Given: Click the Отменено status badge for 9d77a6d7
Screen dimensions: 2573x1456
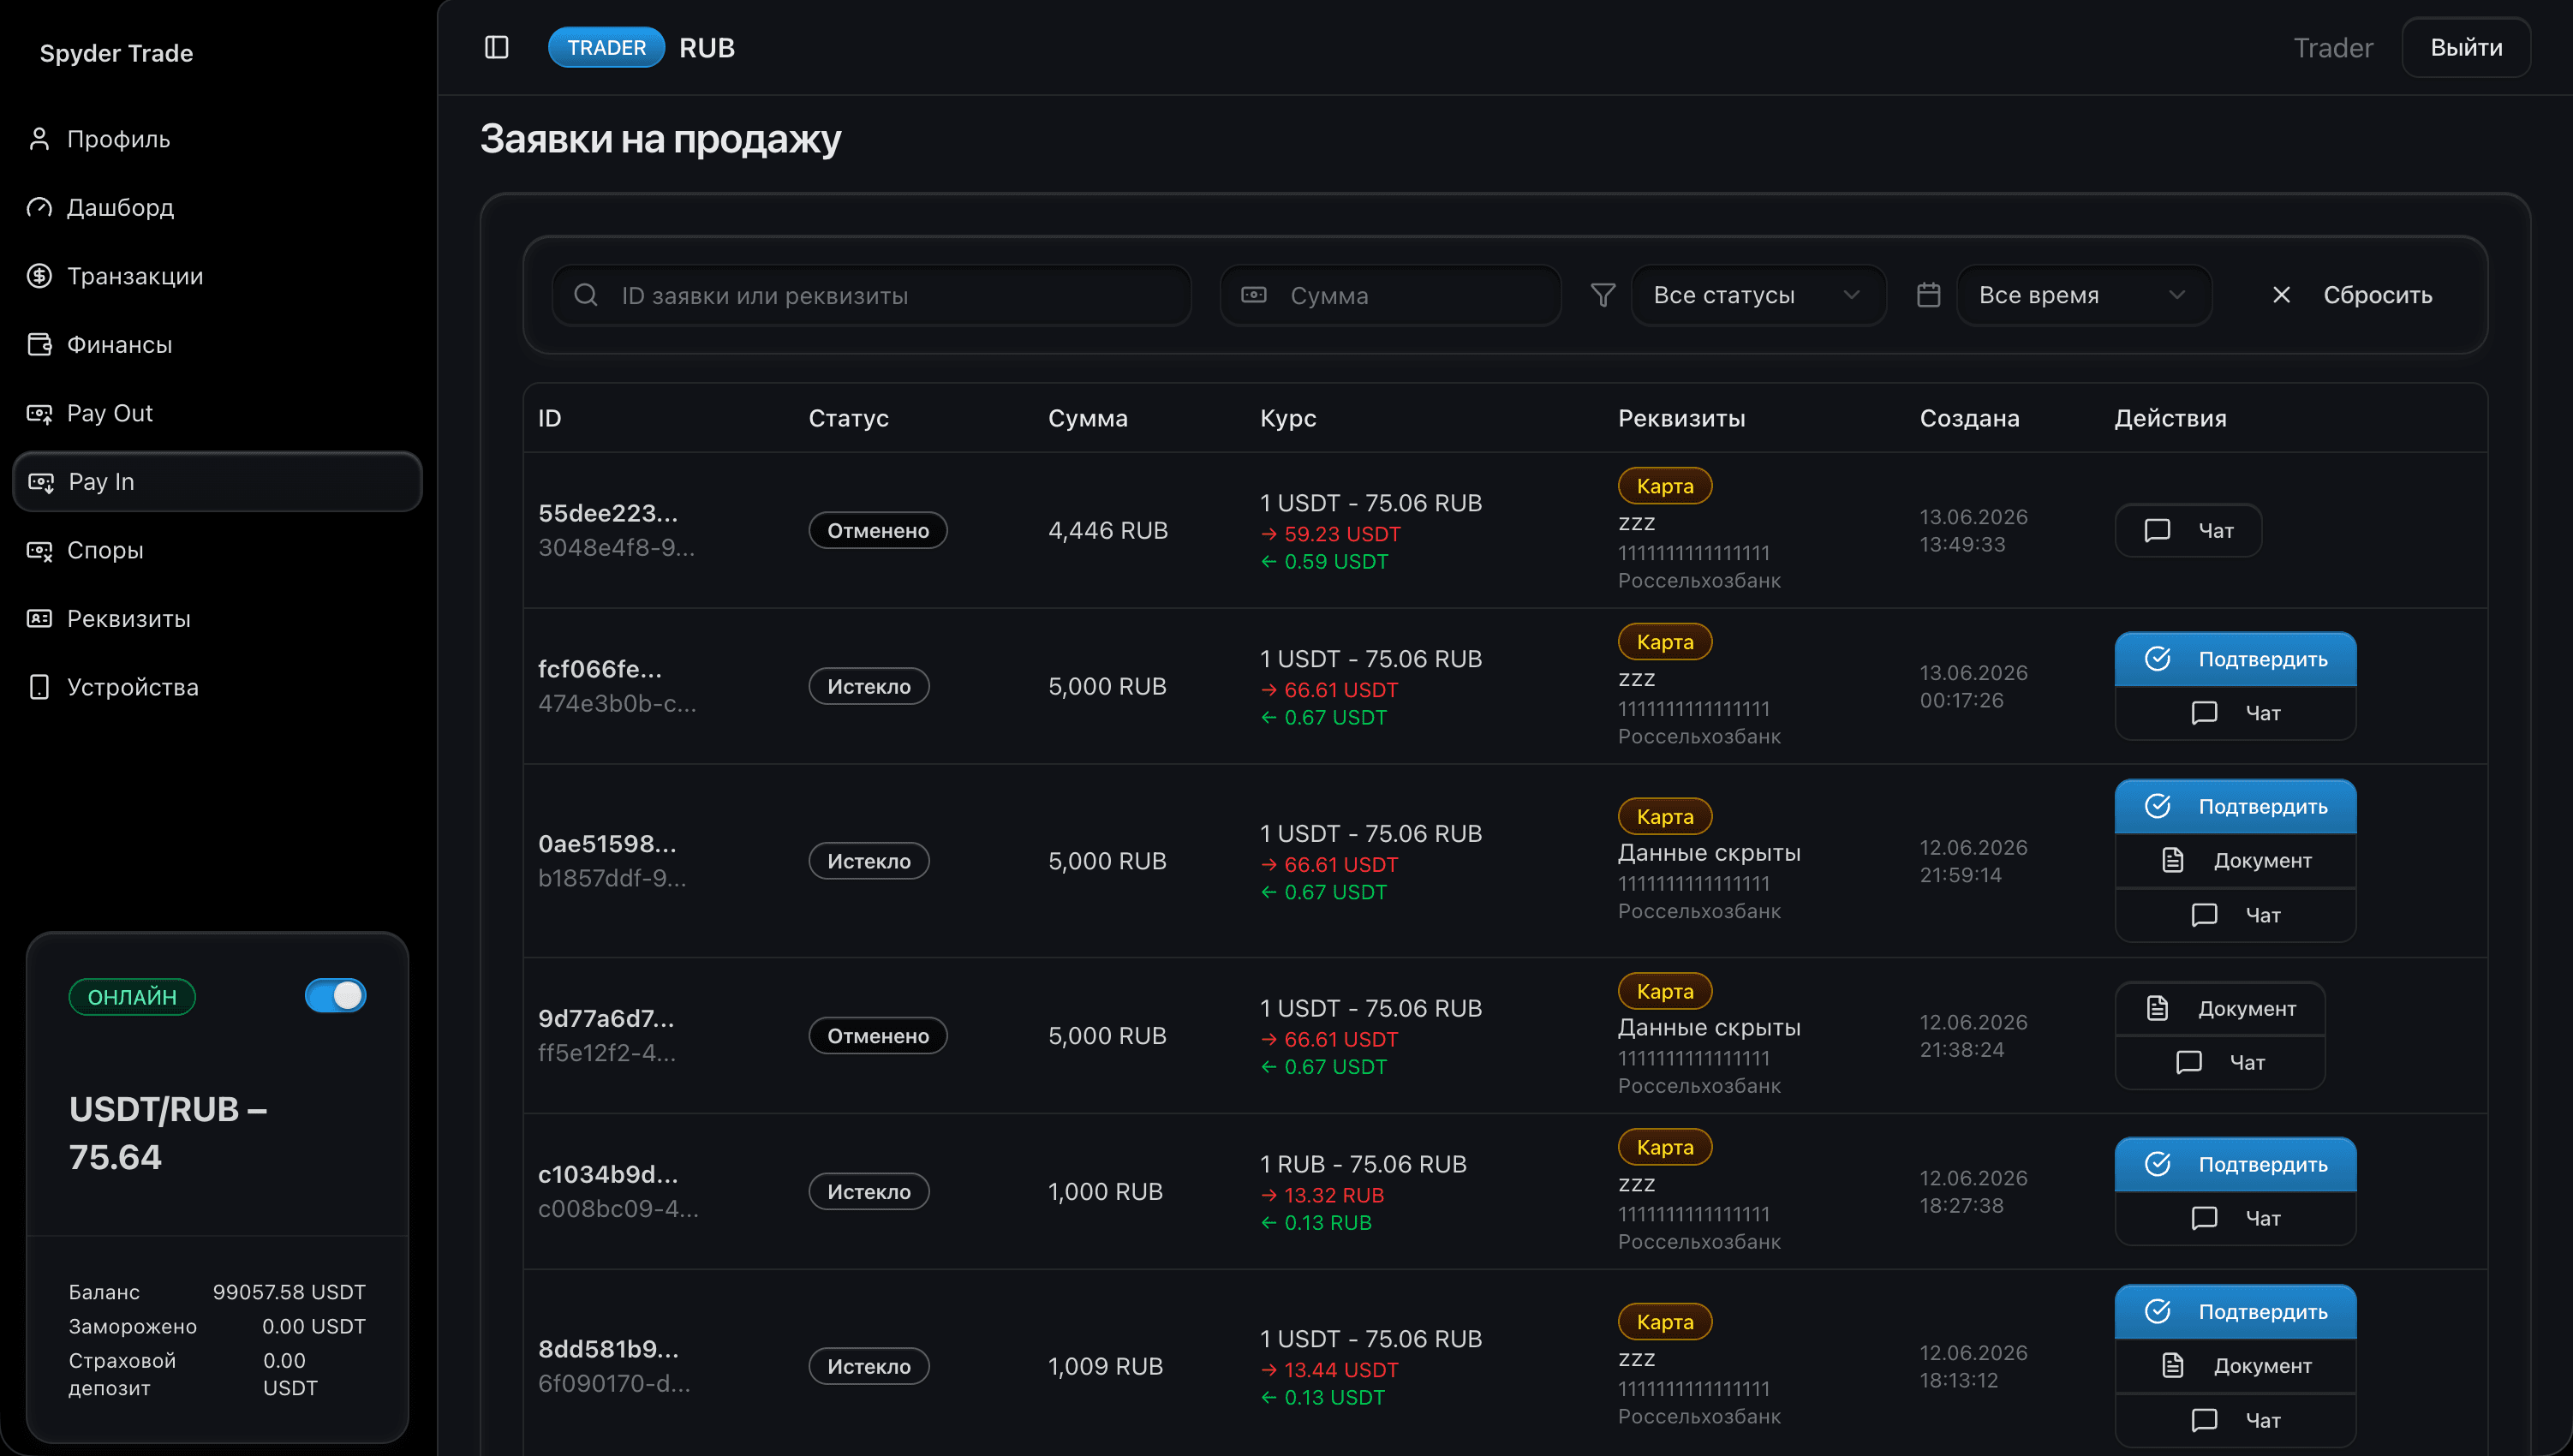Looking at the screenshot, I should point(877,1035).
